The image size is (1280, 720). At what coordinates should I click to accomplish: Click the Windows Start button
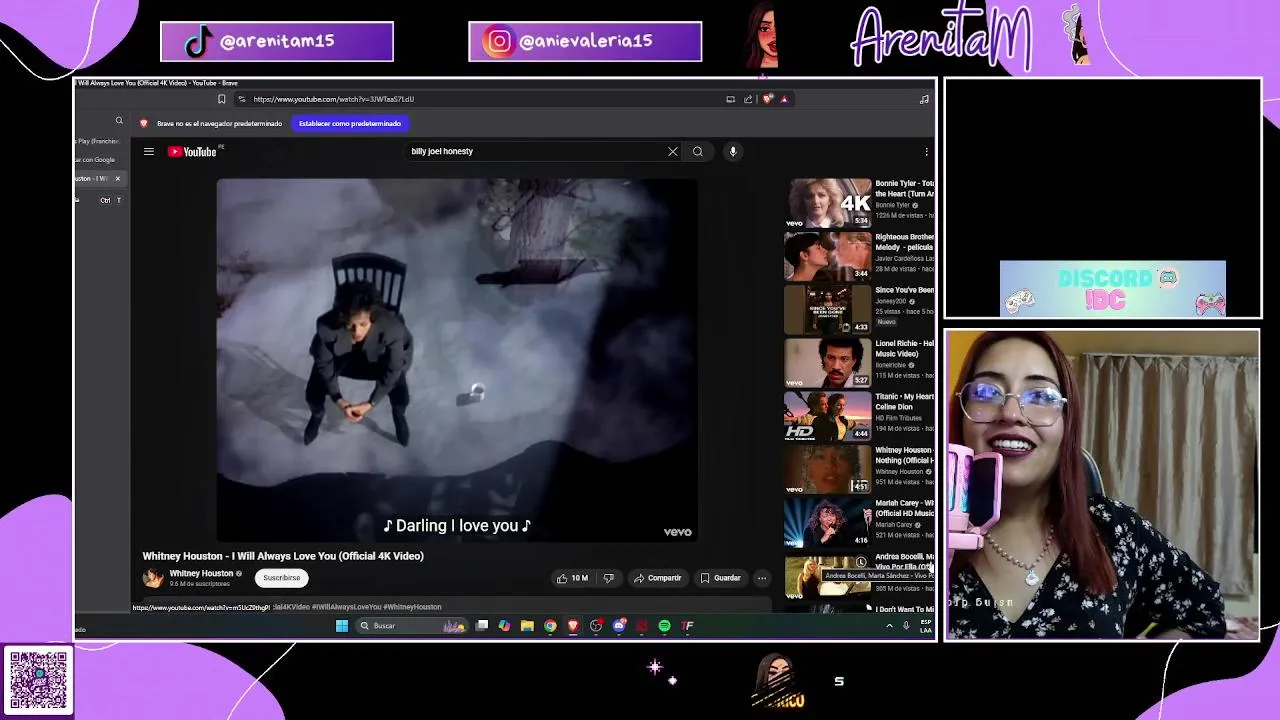342,626
